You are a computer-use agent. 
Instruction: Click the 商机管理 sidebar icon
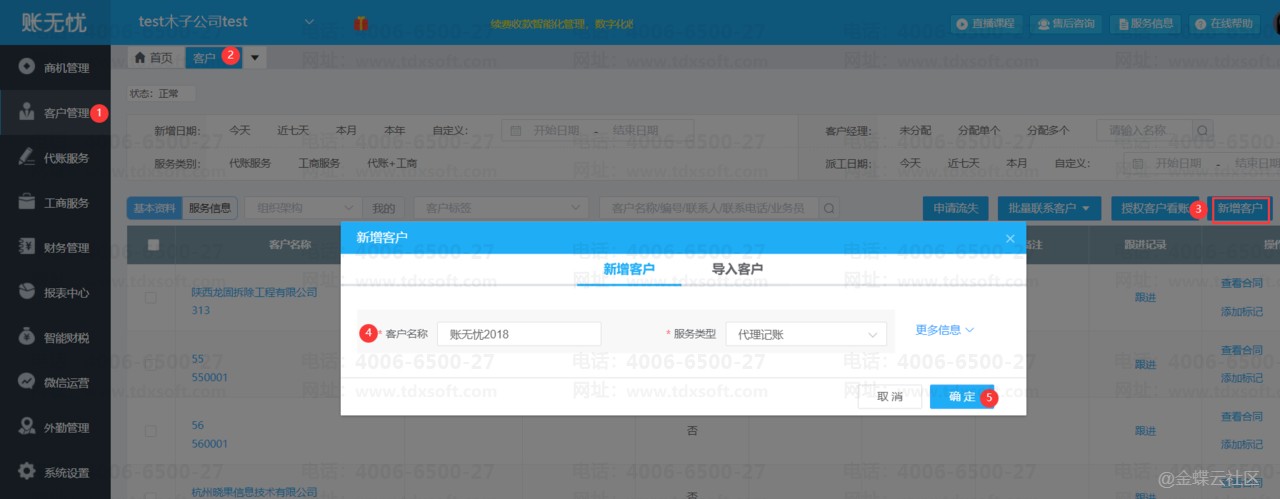[x=27, y=67]
